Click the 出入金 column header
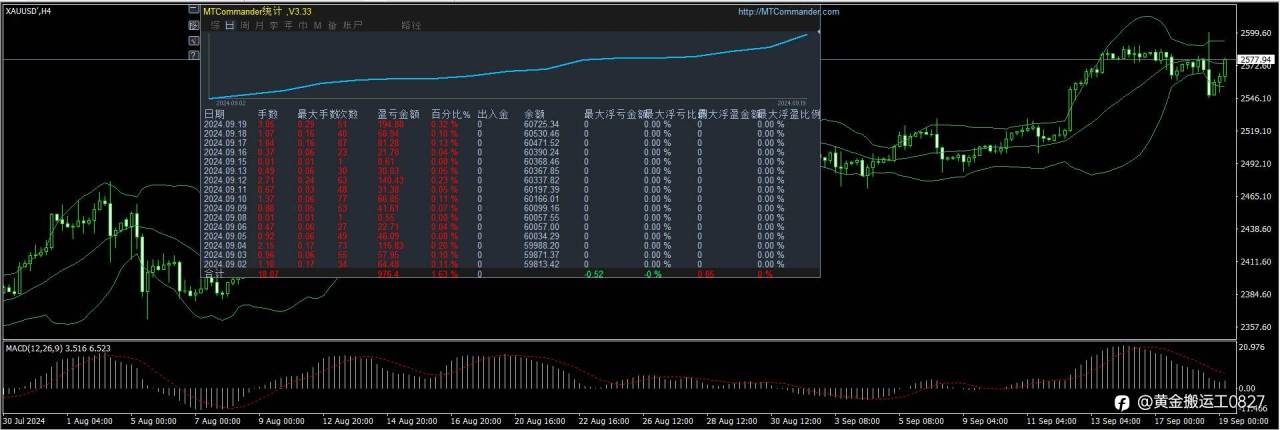Image resolution: width=1280 pixels, height=430 pixels. (494, 114)
